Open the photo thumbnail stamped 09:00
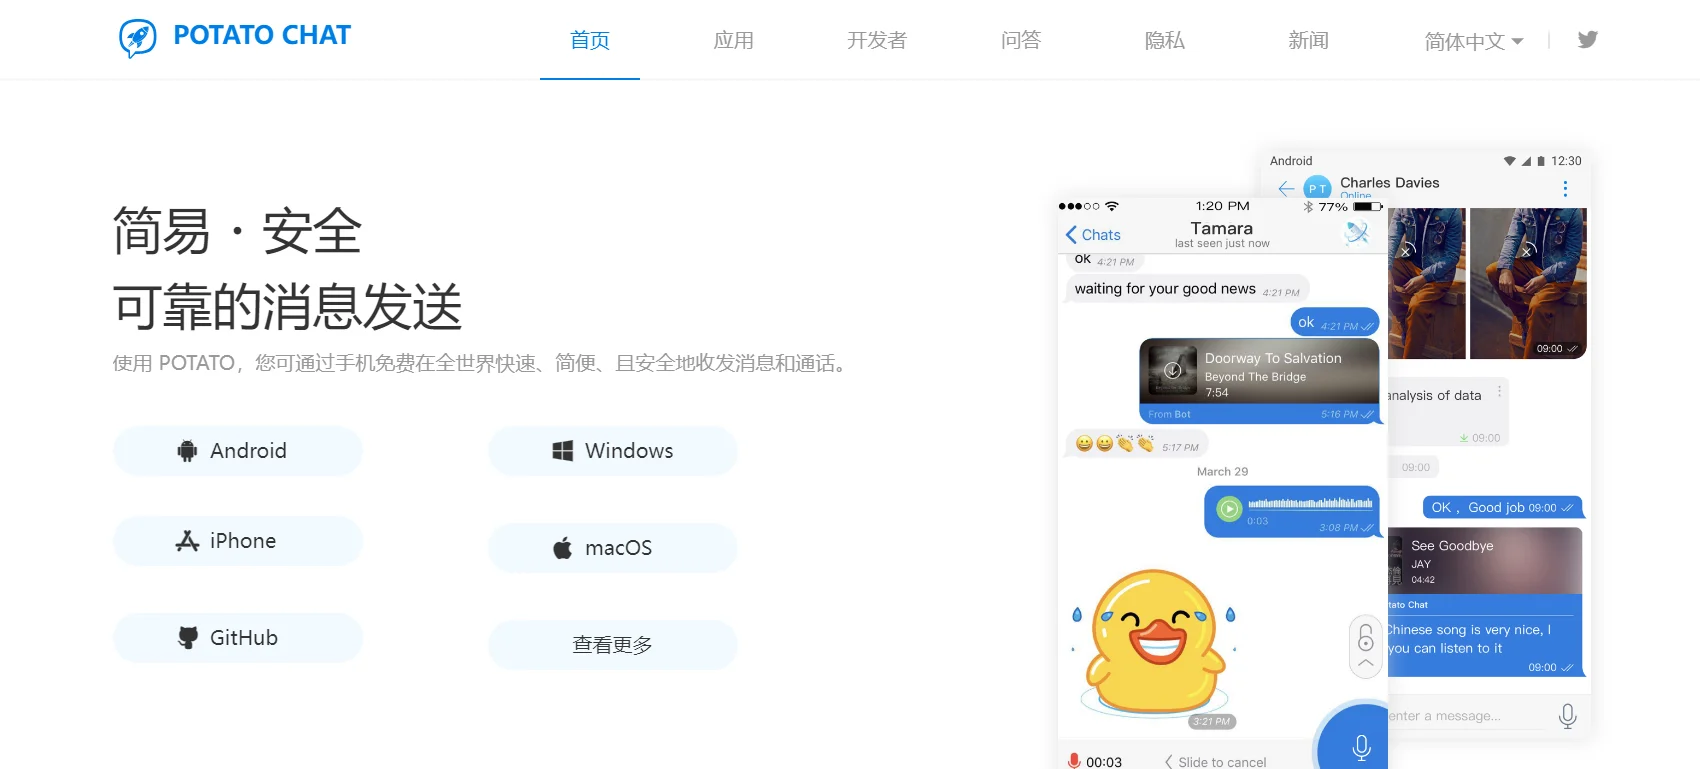The image size is (1700, 769). 1528,283
